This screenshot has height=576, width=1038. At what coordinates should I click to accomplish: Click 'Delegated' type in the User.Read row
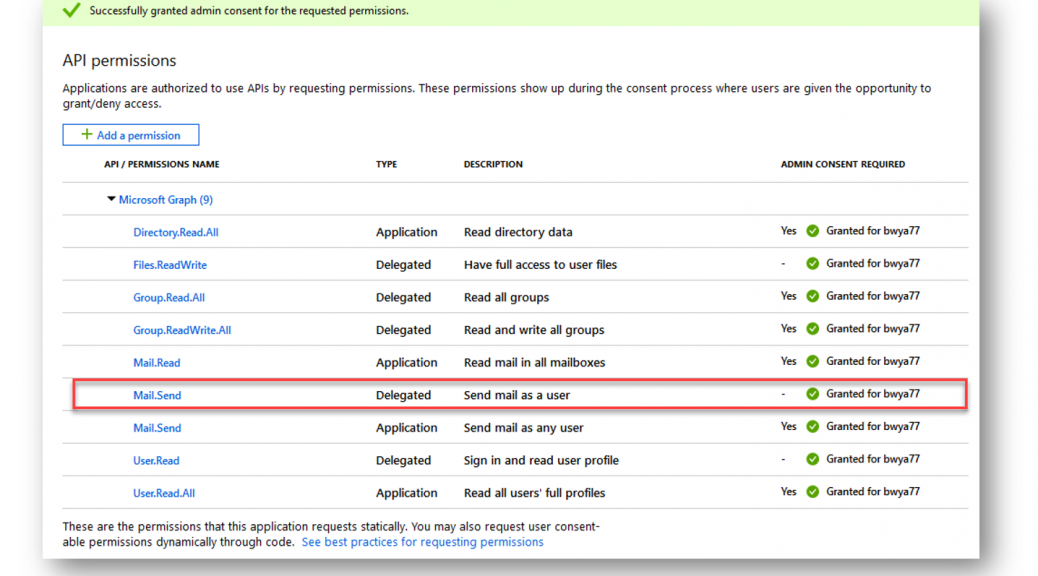403,460
